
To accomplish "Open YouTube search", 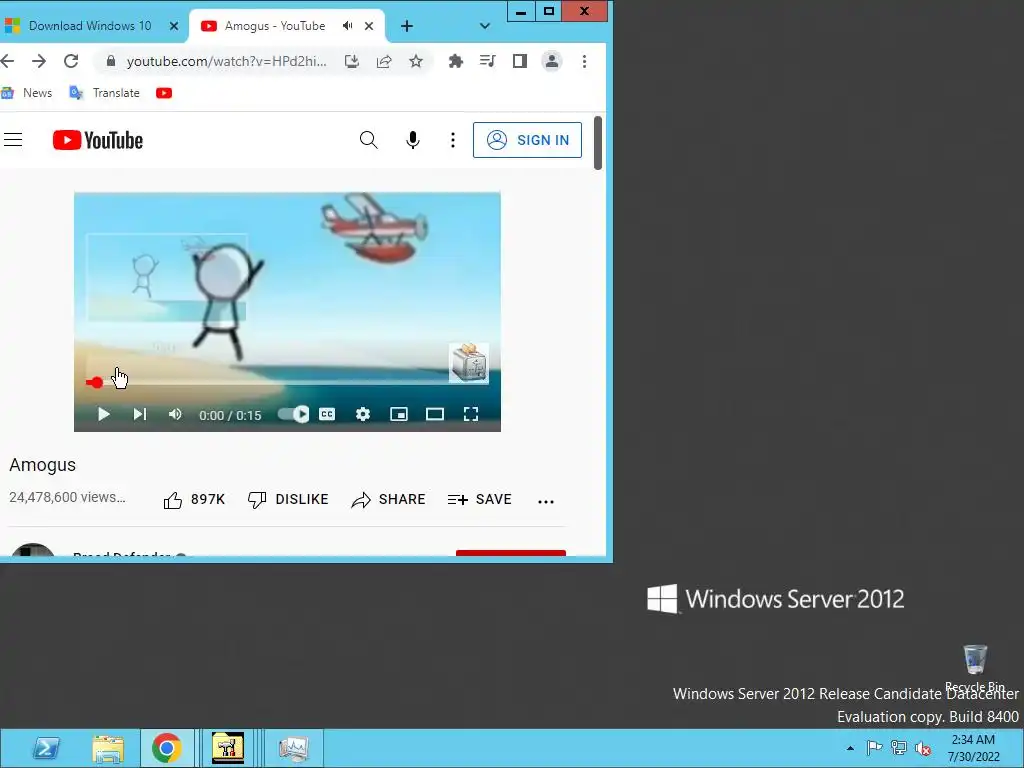I will click(x=369, y=140).
